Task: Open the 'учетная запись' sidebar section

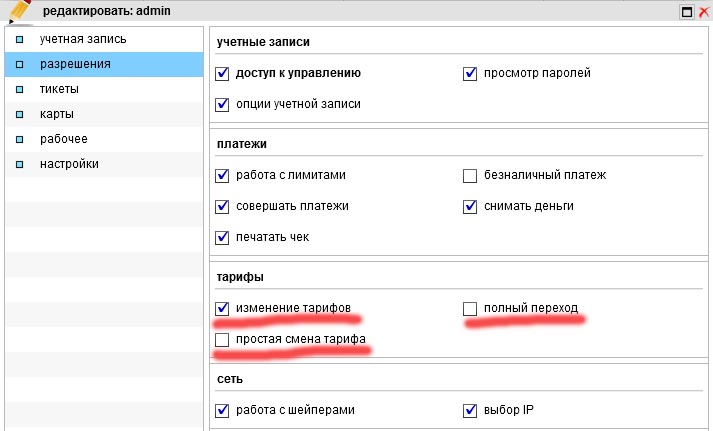Action: (x=83, y=40)
